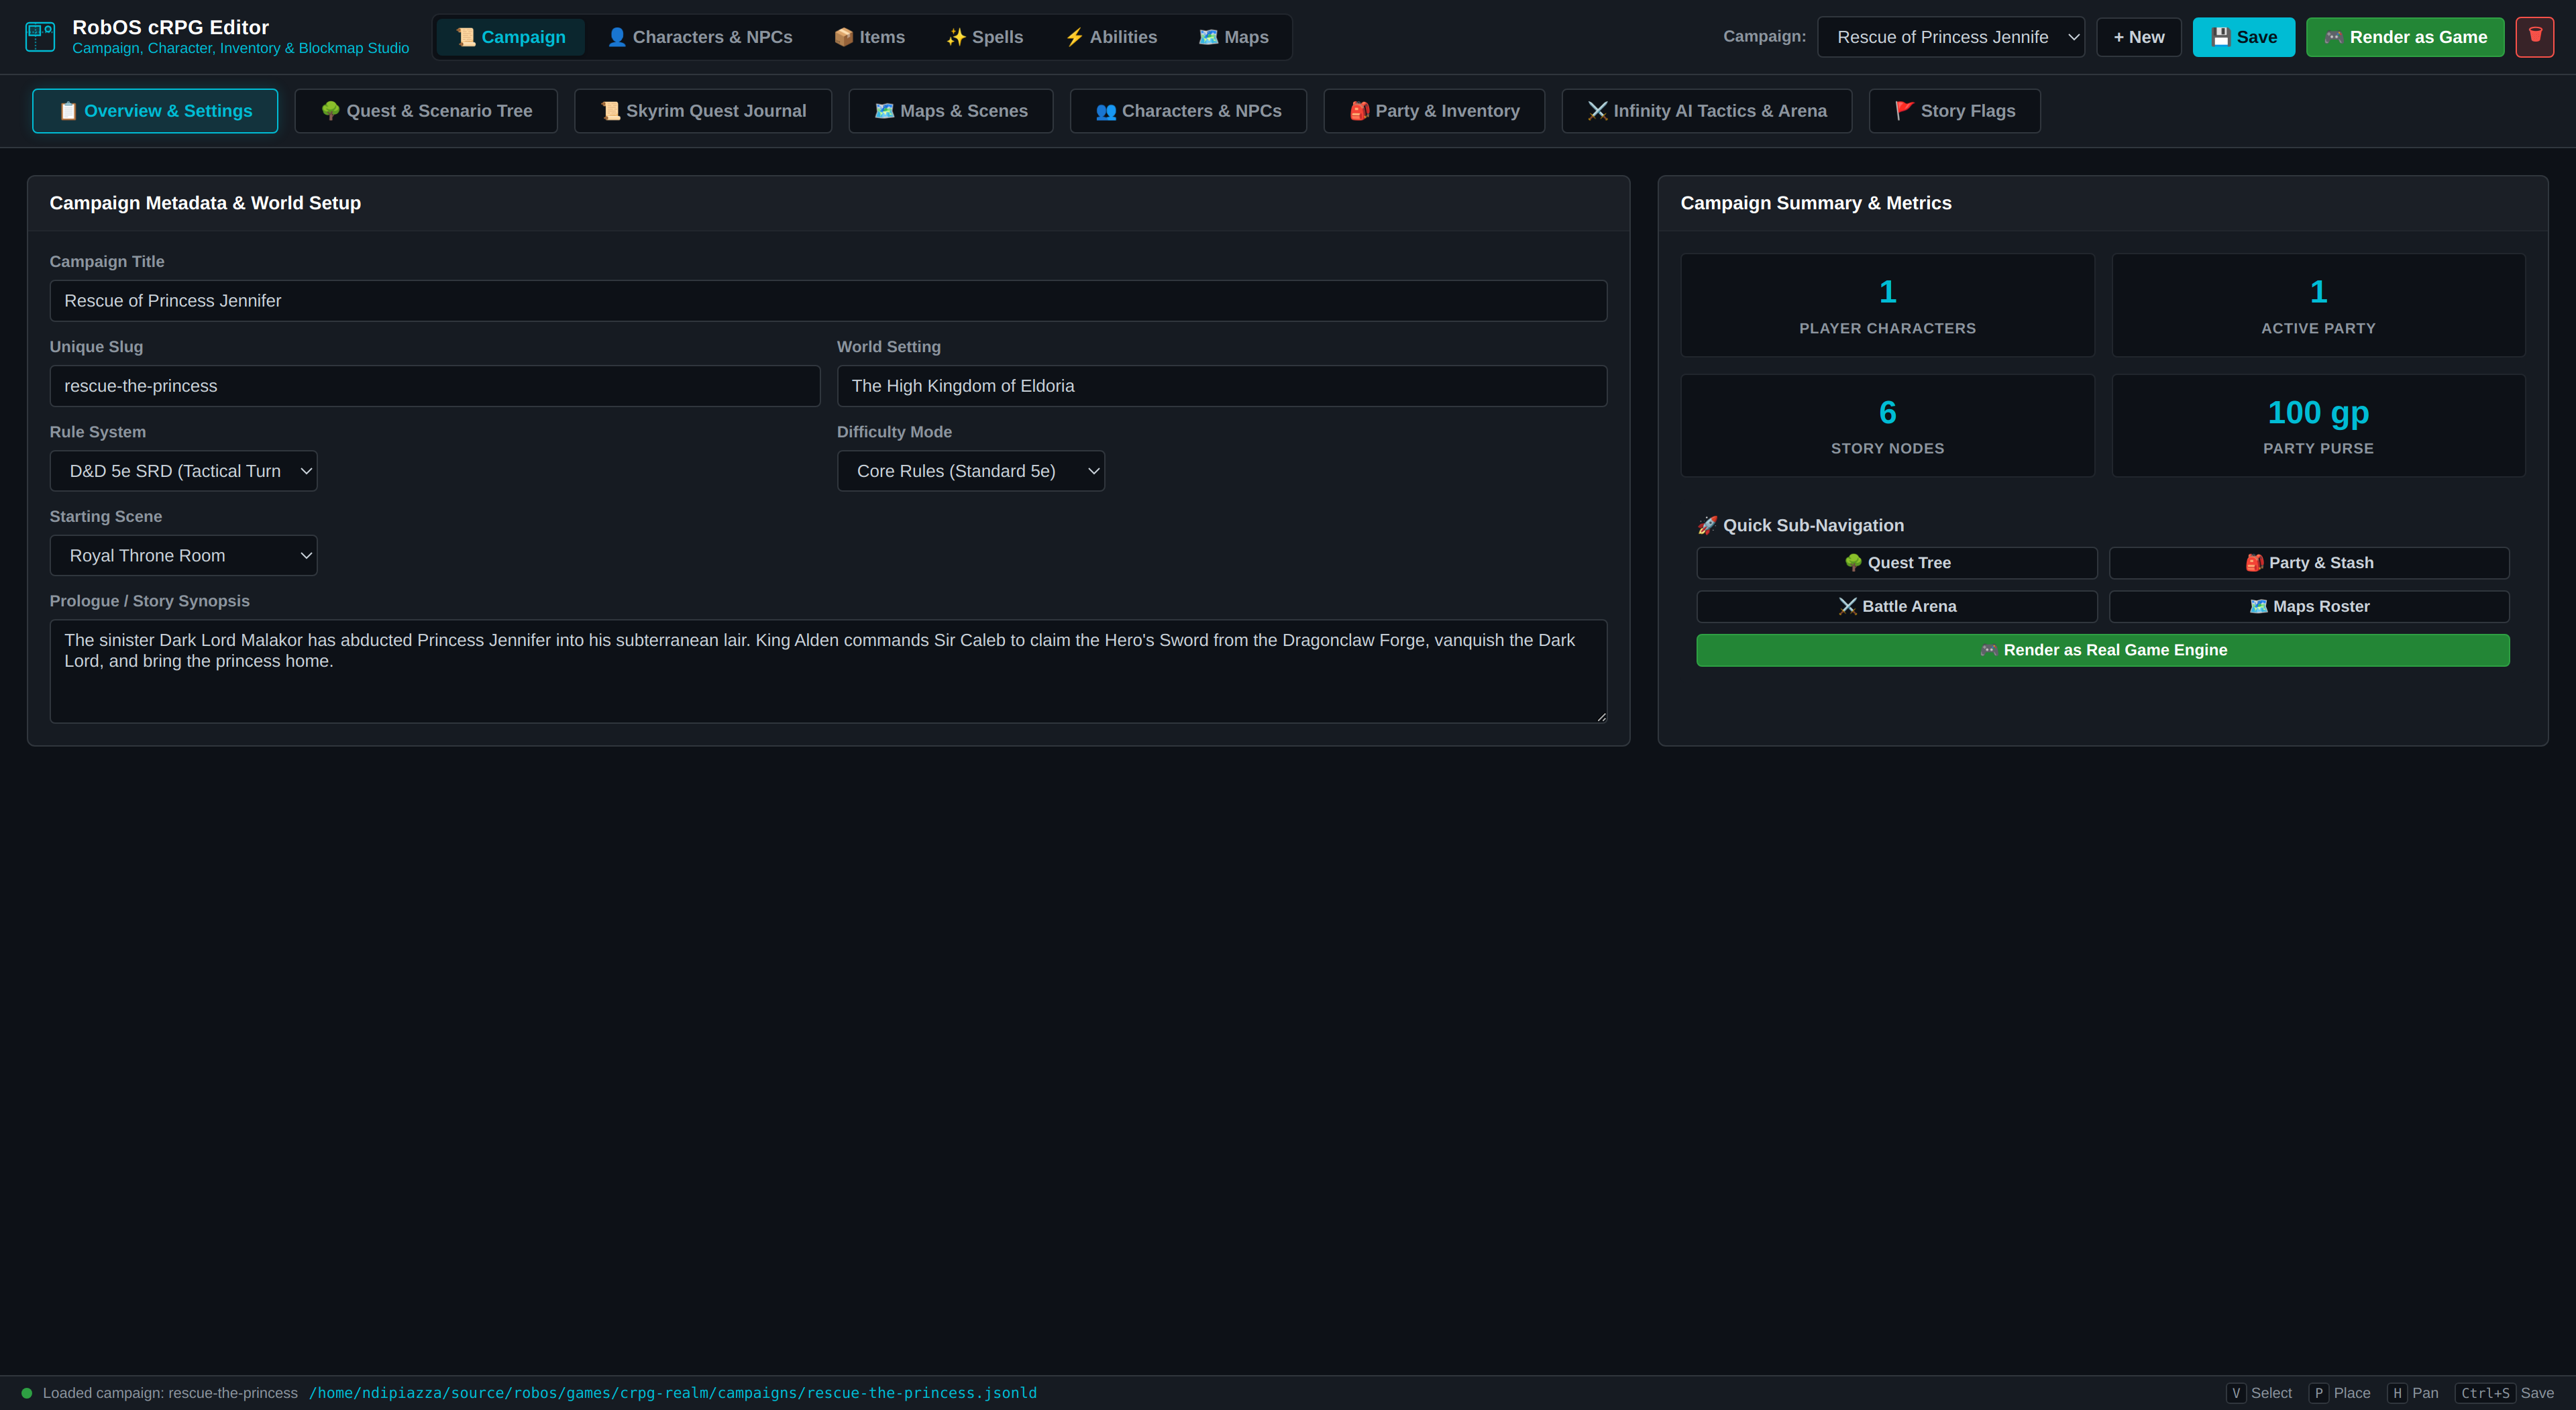This screenshot has width=2576, height=1410.
Task: Open the Spells tab
Action: [985, 37]
